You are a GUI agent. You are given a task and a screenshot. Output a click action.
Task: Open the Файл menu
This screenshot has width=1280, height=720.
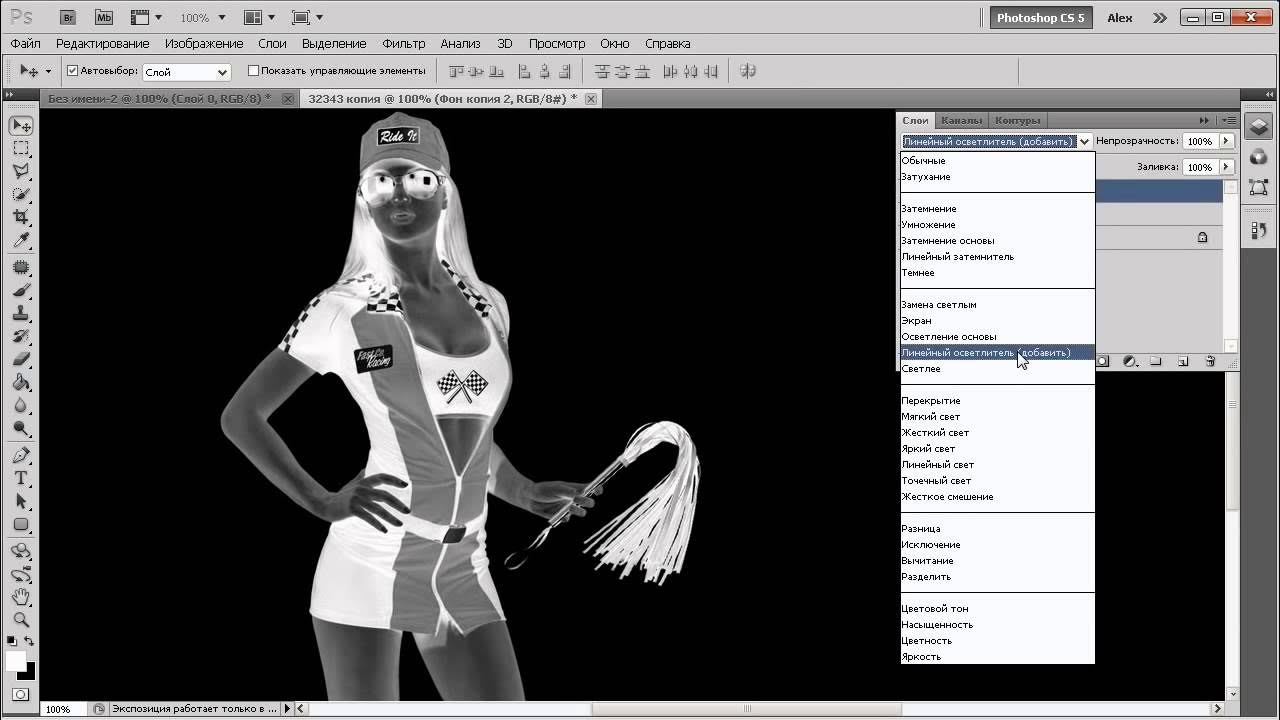click(x=25, y=44)
